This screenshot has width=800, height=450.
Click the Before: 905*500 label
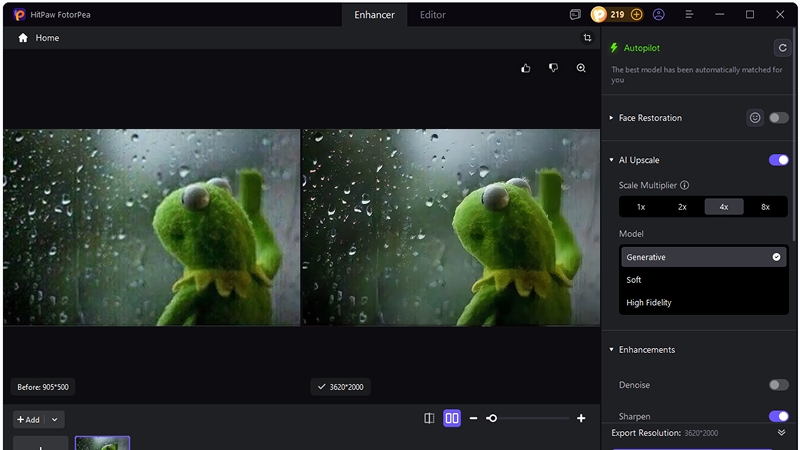(43, 387)
